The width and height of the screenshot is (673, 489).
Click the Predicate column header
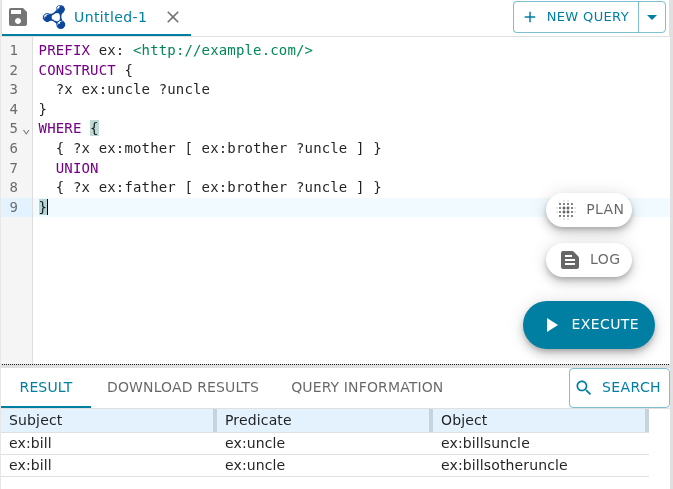pyautogui.click(x=323, y=420)
